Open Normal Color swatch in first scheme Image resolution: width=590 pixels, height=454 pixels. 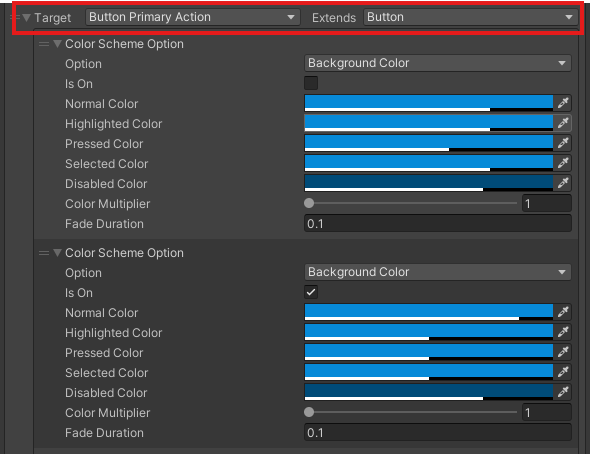click(429, 103)
